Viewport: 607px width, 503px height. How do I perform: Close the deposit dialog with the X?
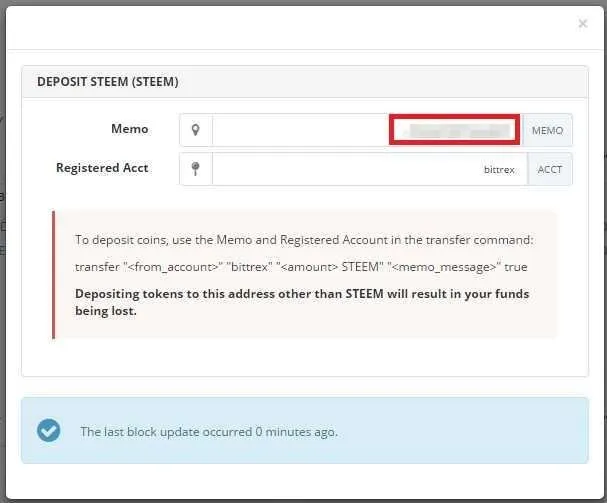coord(583,24)
